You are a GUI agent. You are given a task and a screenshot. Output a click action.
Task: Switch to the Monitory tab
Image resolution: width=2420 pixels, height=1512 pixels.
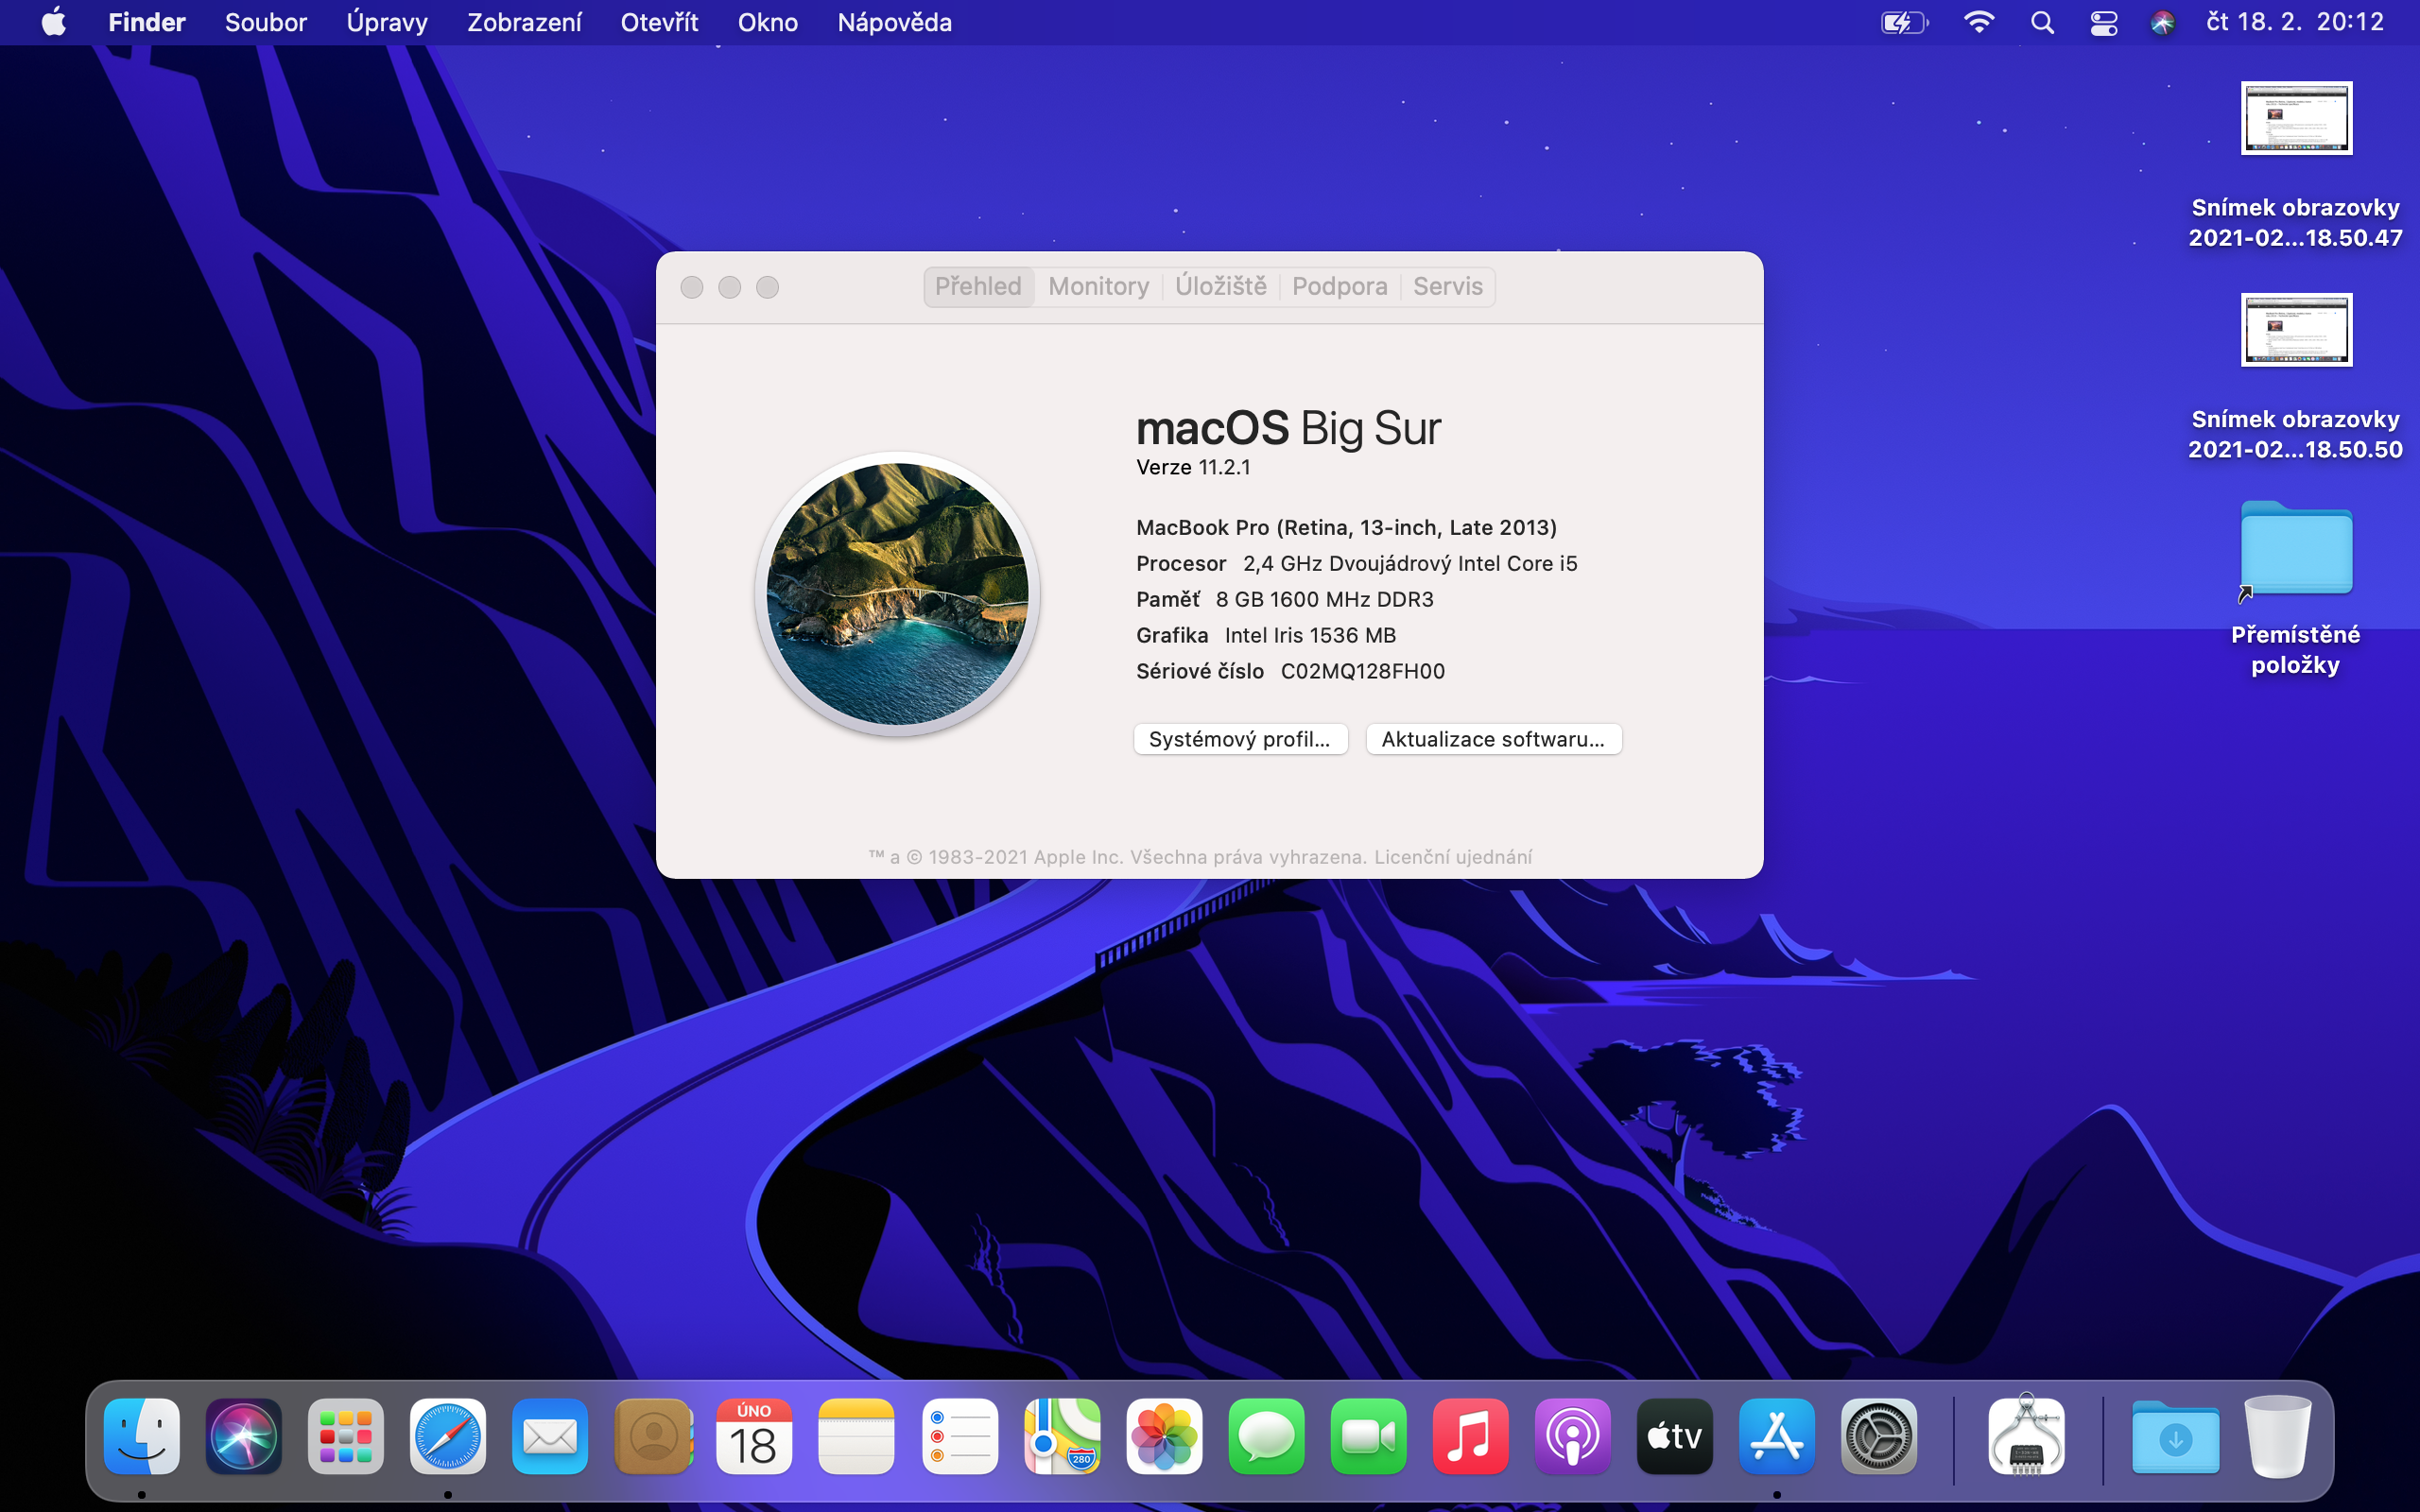point(1098,287)
